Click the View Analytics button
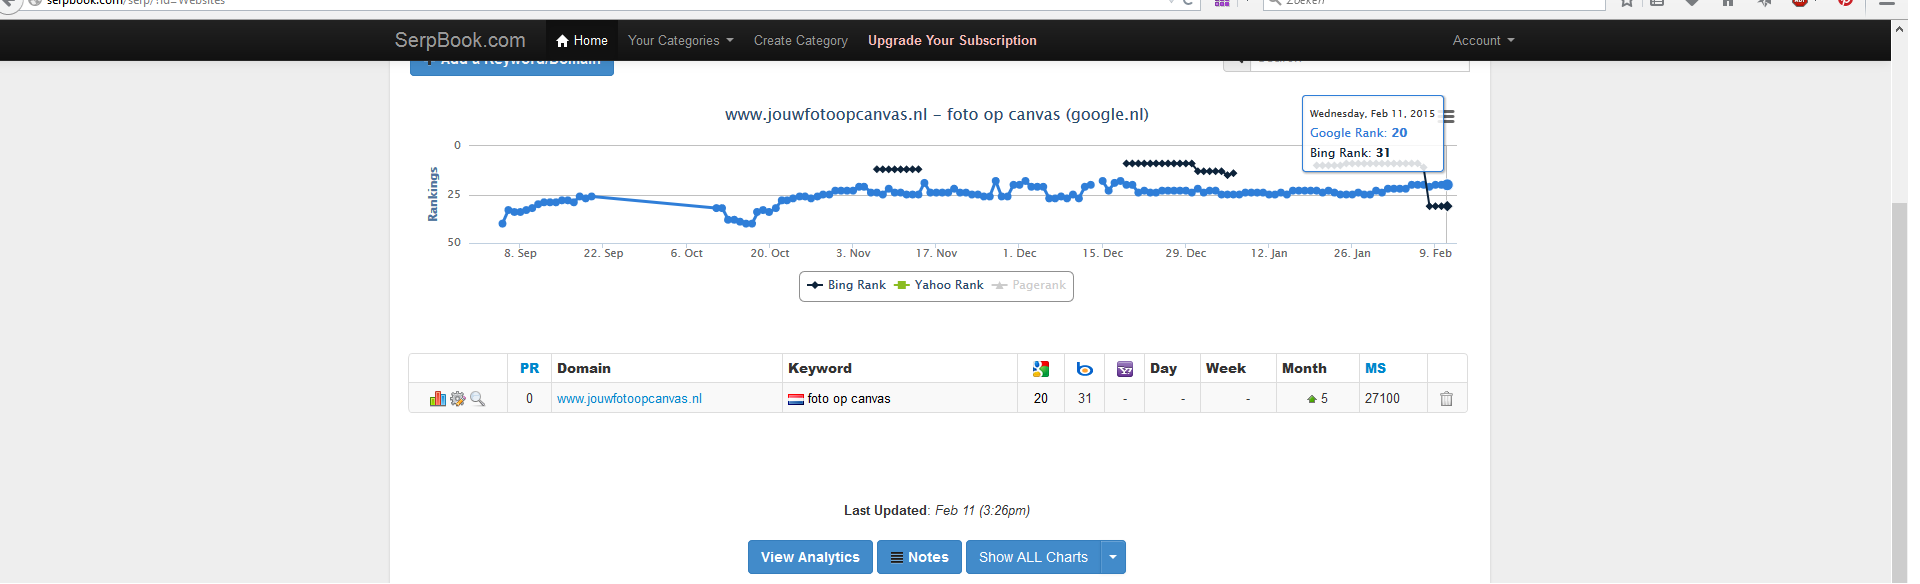The image size is (1920, 584). [x=810, y=557]
